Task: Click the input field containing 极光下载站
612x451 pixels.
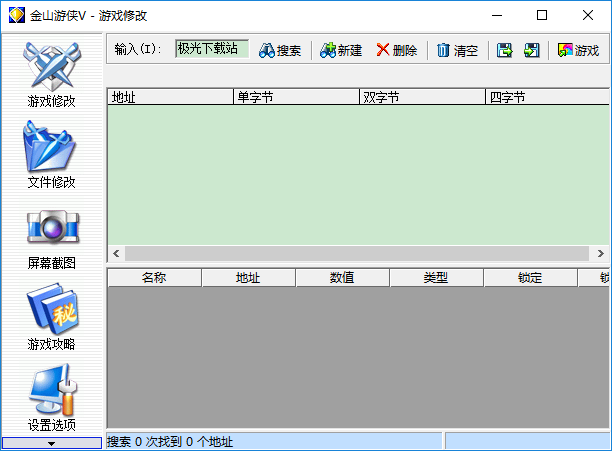Action: coord(212,49)
